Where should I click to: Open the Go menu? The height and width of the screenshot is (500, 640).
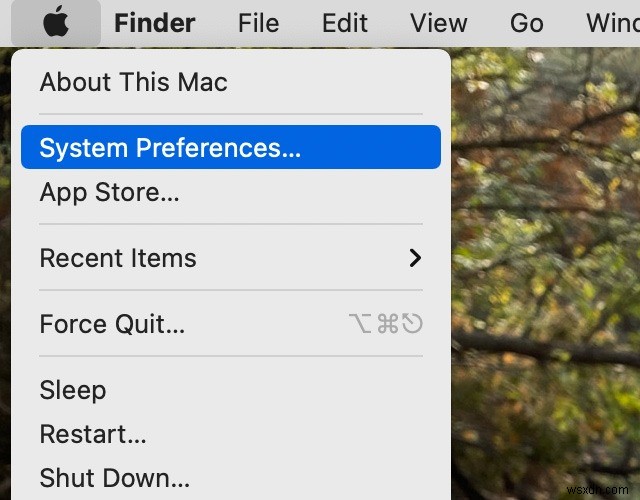point(528,23)
